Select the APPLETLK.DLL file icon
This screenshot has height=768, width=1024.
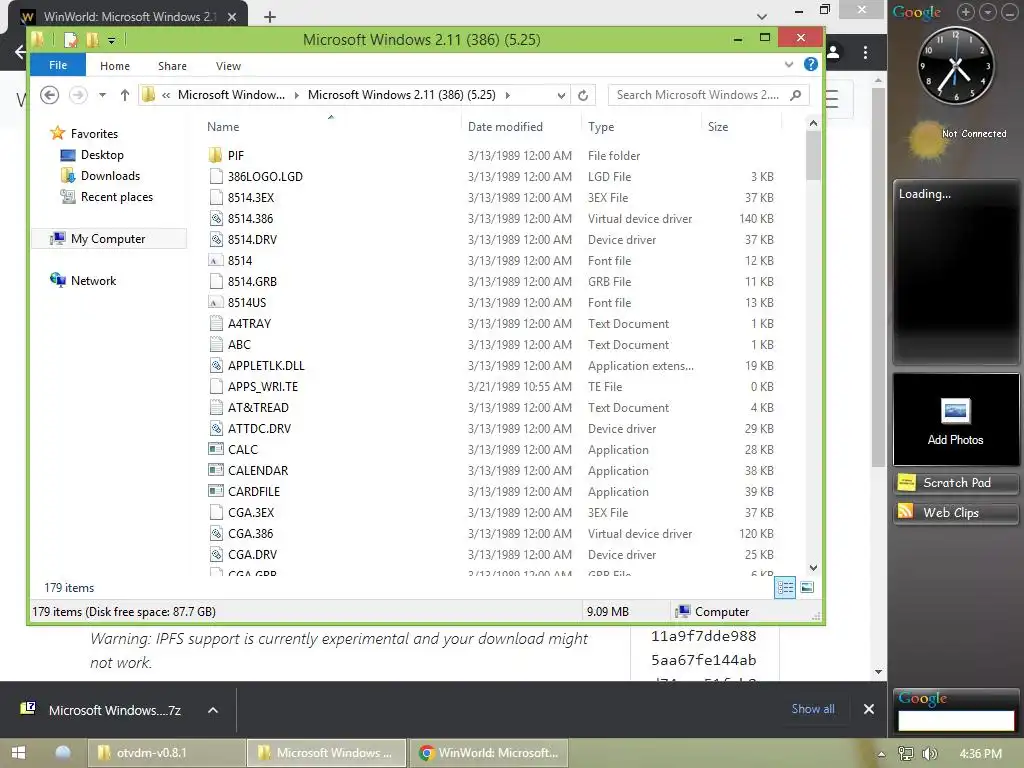tap(216, 366)
